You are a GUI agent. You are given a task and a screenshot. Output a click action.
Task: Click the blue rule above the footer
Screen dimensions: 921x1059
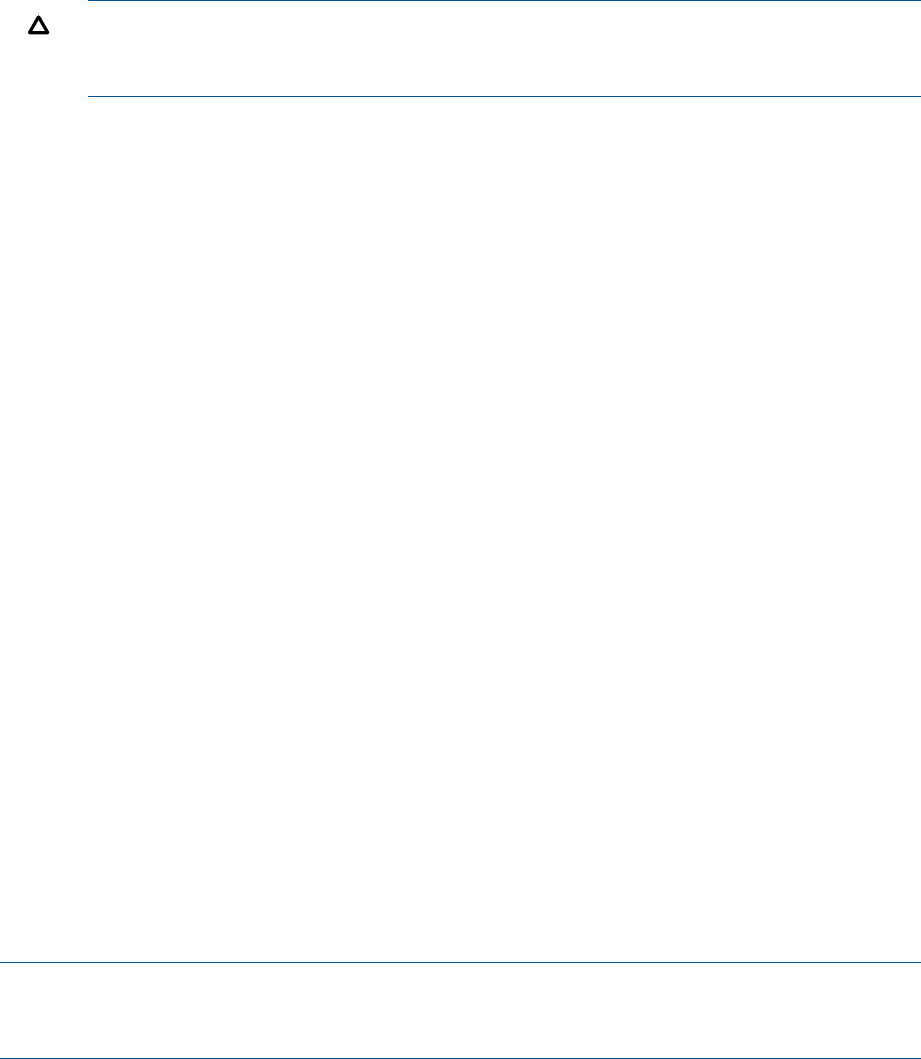460,962
